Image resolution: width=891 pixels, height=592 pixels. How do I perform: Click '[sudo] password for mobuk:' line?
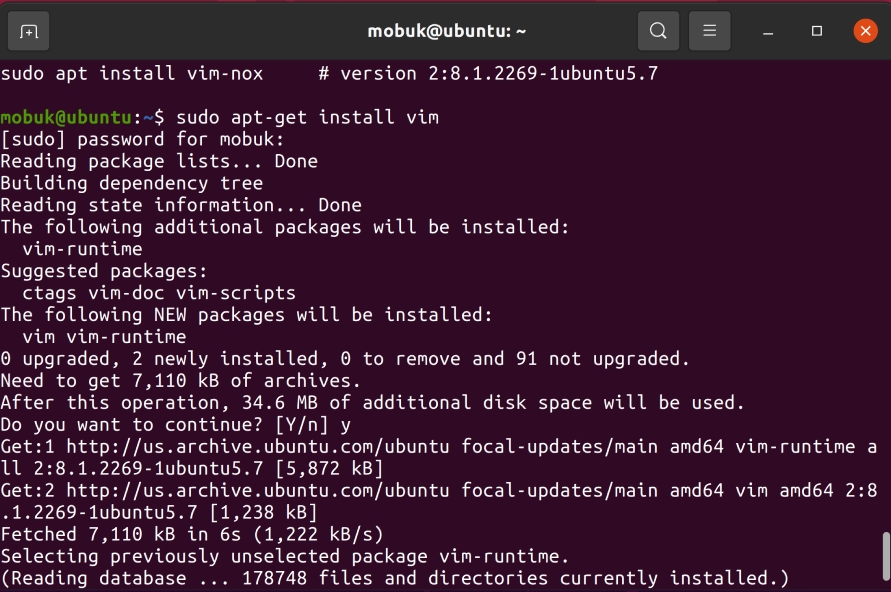pyautogui.click(x=142, y=139)
